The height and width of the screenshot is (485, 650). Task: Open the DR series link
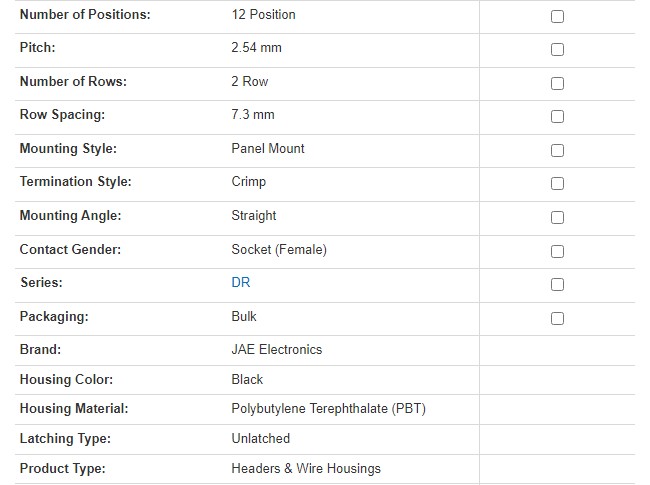(x=240, y=282)
